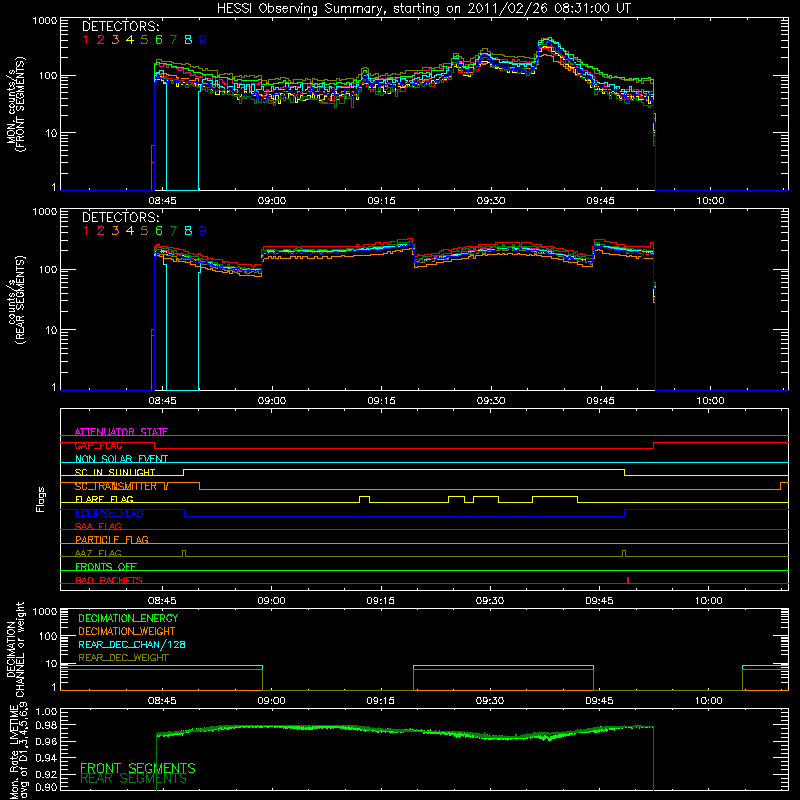Click 10:00 tick under the decimation plot
Image resolution: width=800 pixels, height=800 pixels.
pyautogui.click(x=708, y=701)
